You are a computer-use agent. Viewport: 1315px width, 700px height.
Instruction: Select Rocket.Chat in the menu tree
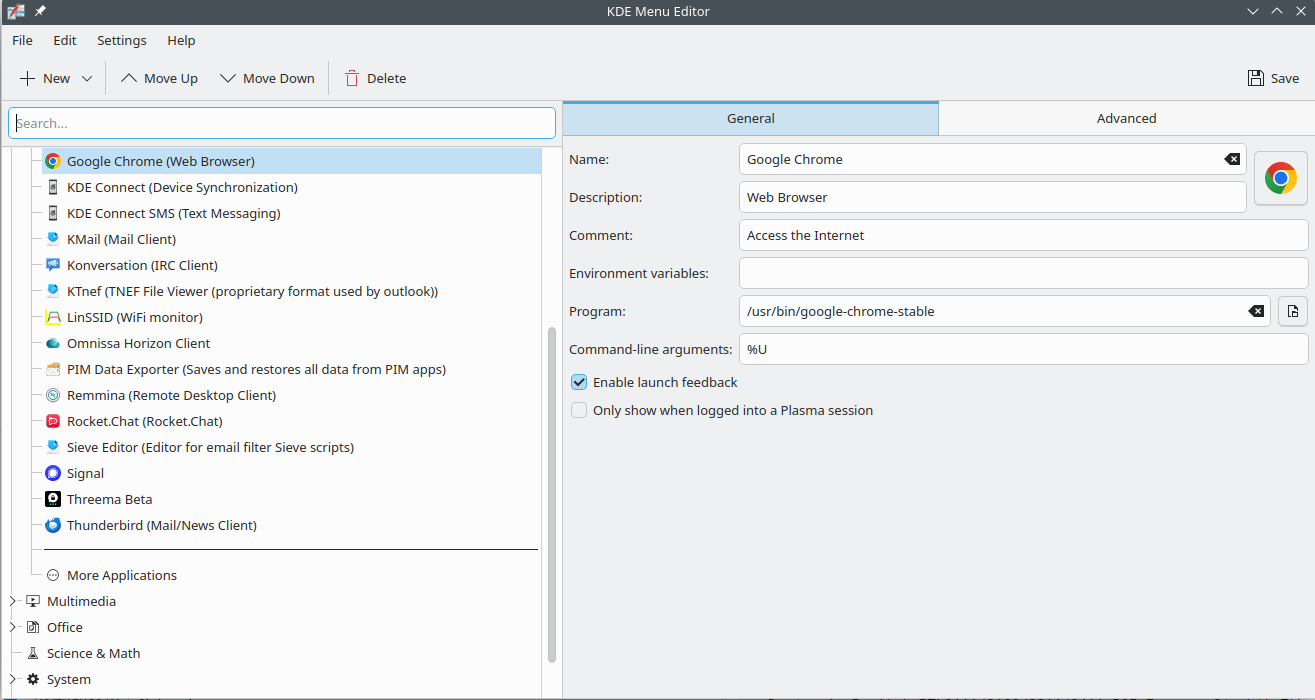[144, 421]
